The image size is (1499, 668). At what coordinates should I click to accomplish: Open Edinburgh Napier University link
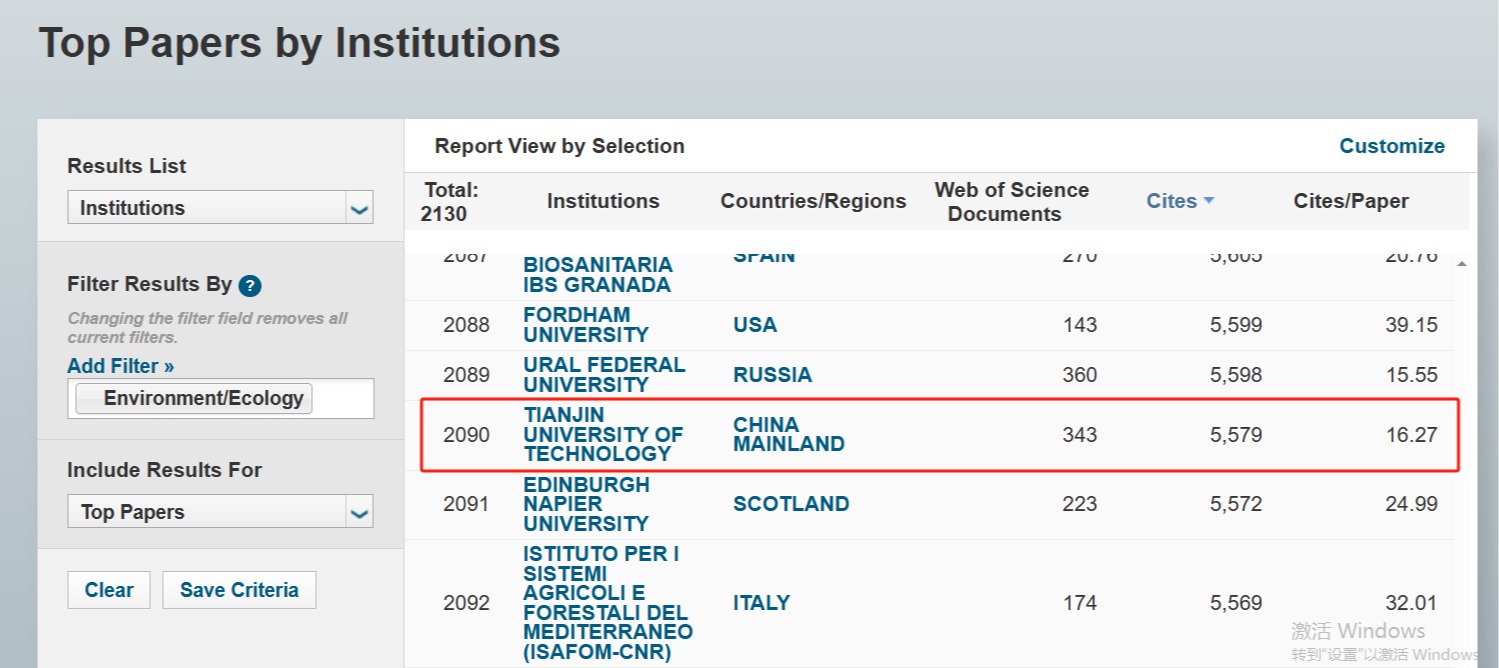click(586, 504)
